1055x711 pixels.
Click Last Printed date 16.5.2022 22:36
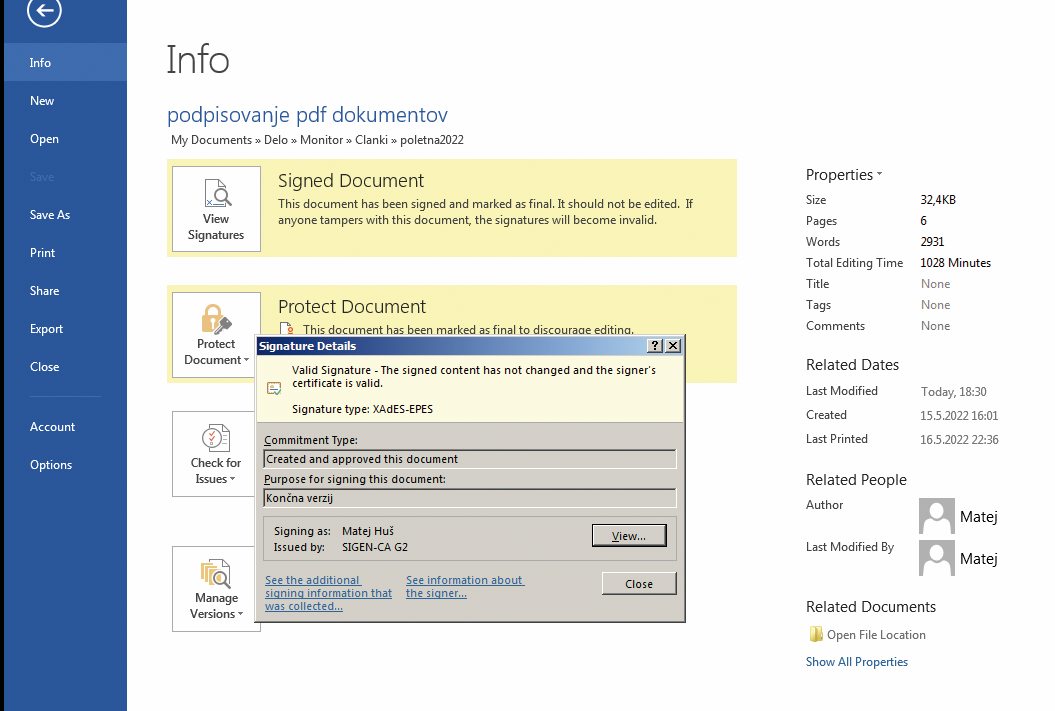(x=959, y=439)
